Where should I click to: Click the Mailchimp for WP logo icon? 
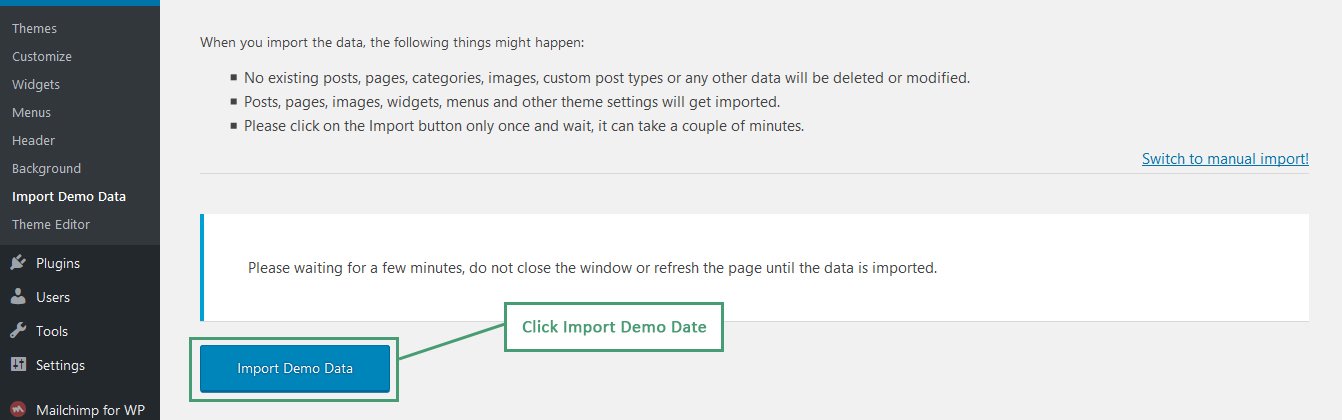(x=18, y=409)
